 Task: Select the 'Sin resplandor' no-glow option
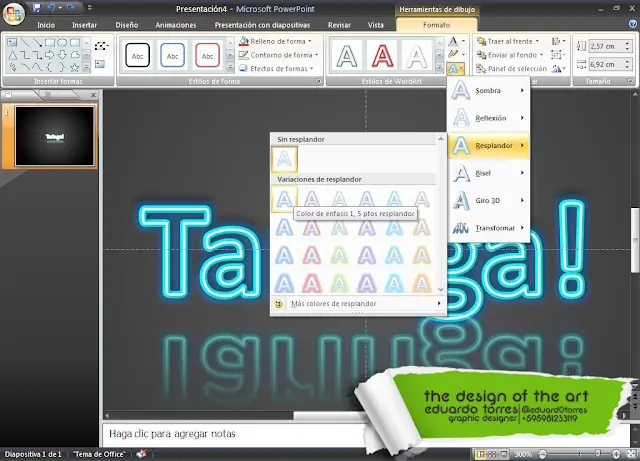coord(285,159)
